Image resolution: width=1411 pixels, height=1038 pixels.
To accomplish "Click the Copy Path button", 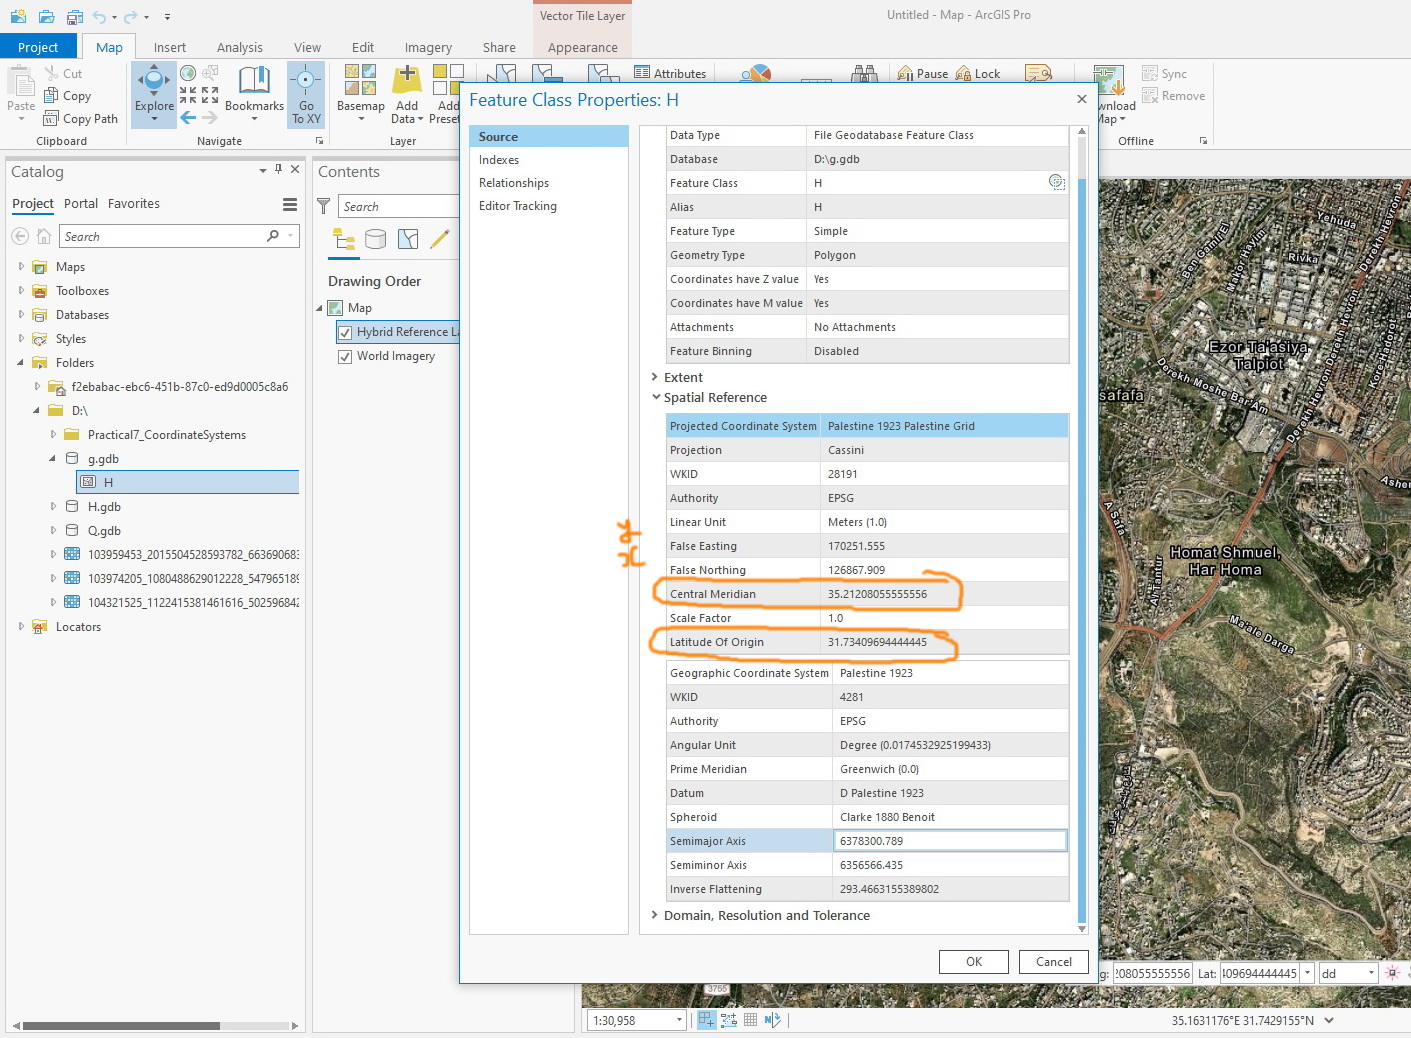I will click(x=81, y=119).
